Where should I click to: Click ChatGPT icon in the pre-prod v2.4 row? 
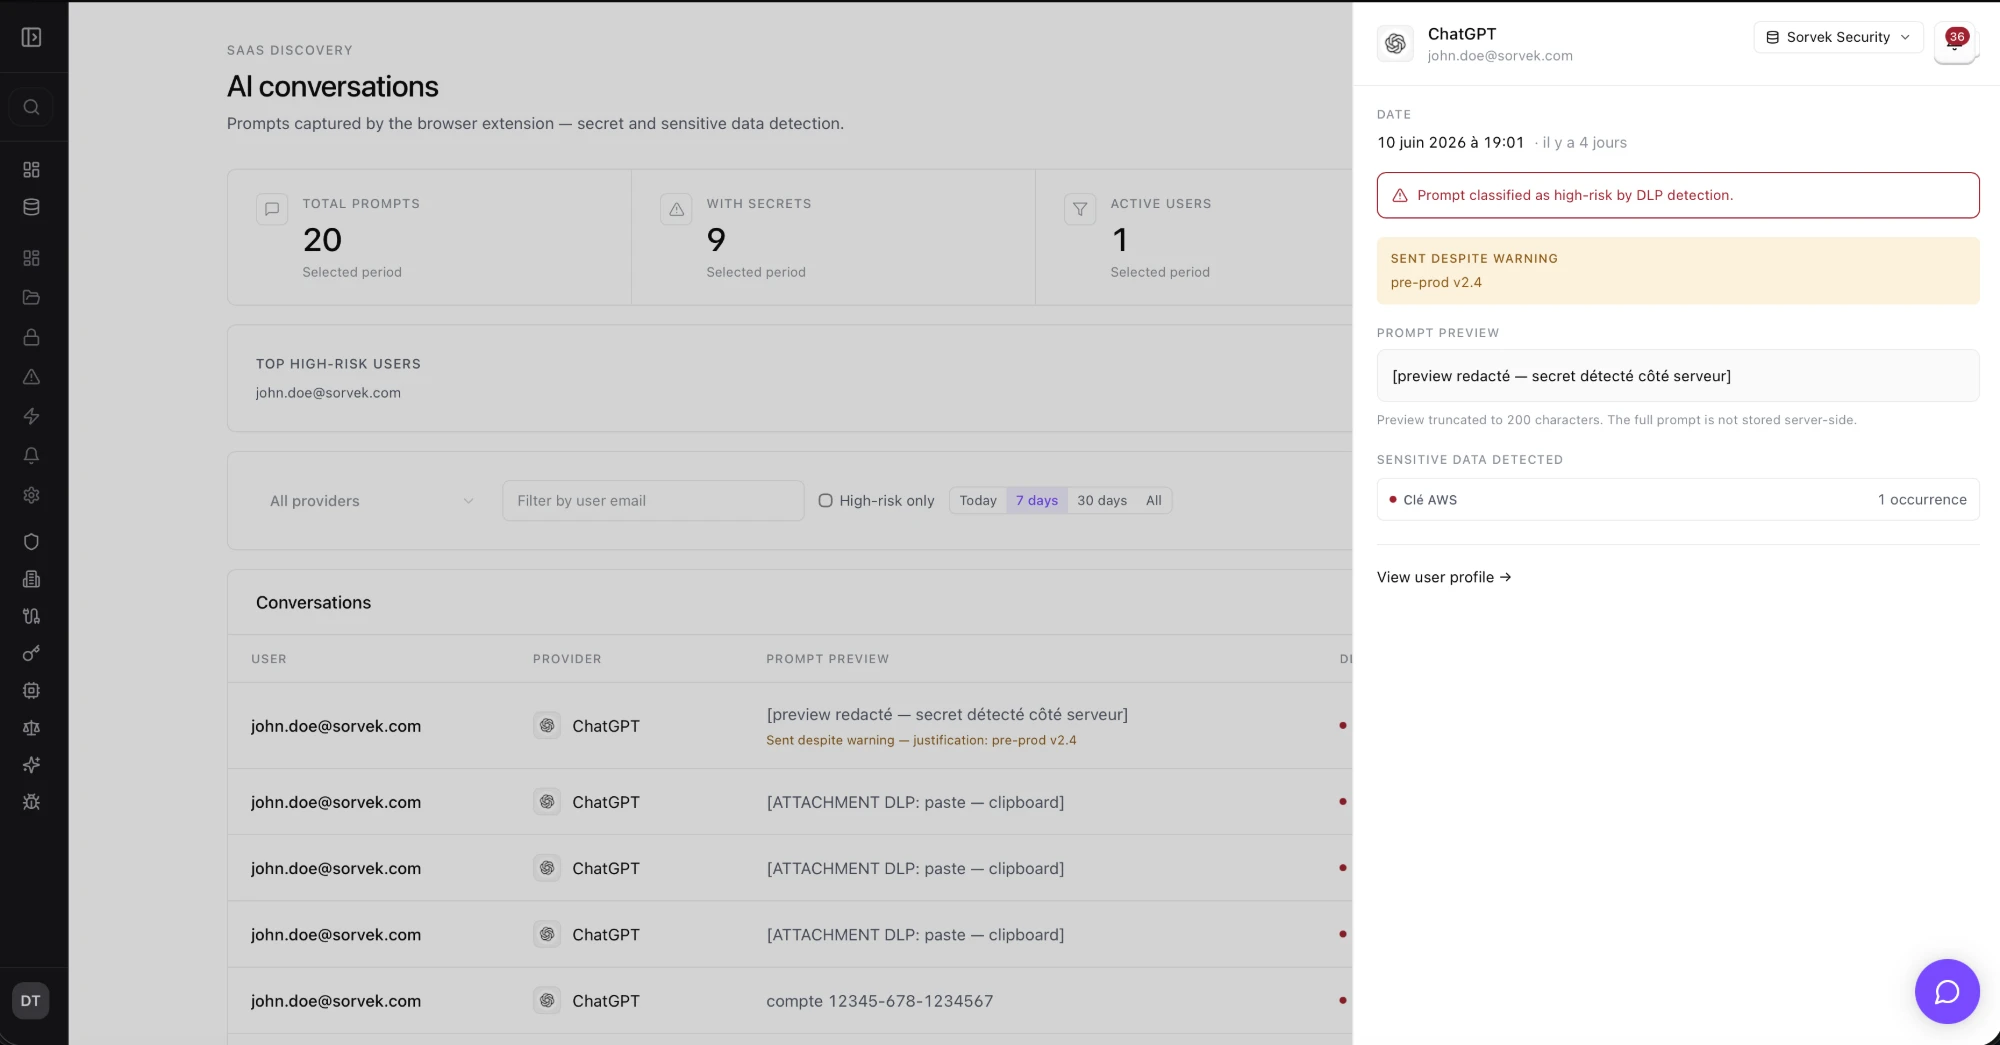click(547, 726)
